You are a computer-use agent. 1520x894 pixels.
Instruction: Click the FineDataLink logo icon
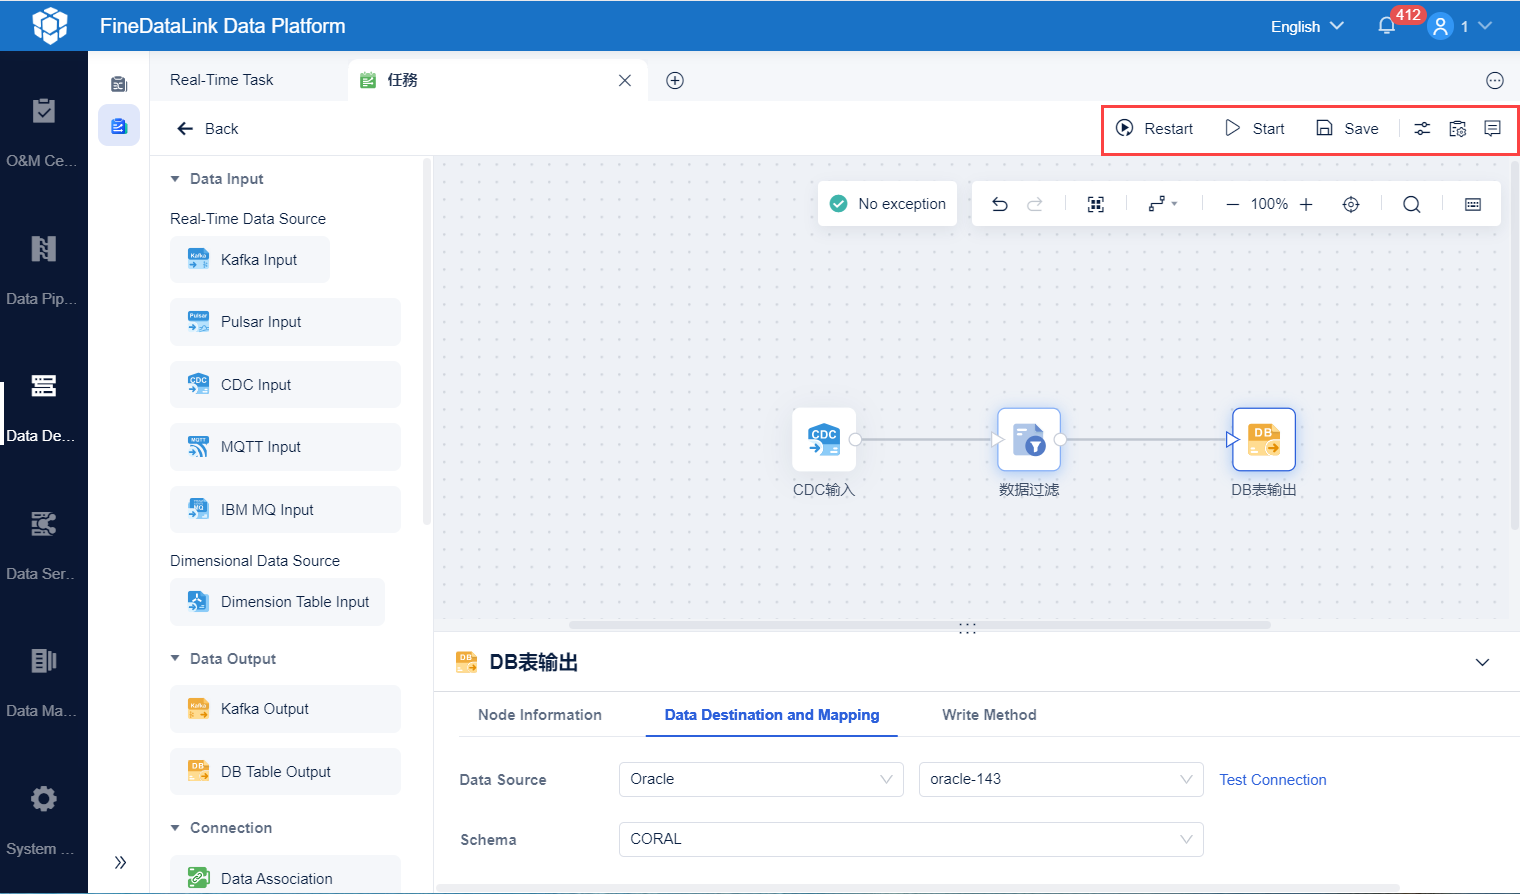[x=49, y=26]
